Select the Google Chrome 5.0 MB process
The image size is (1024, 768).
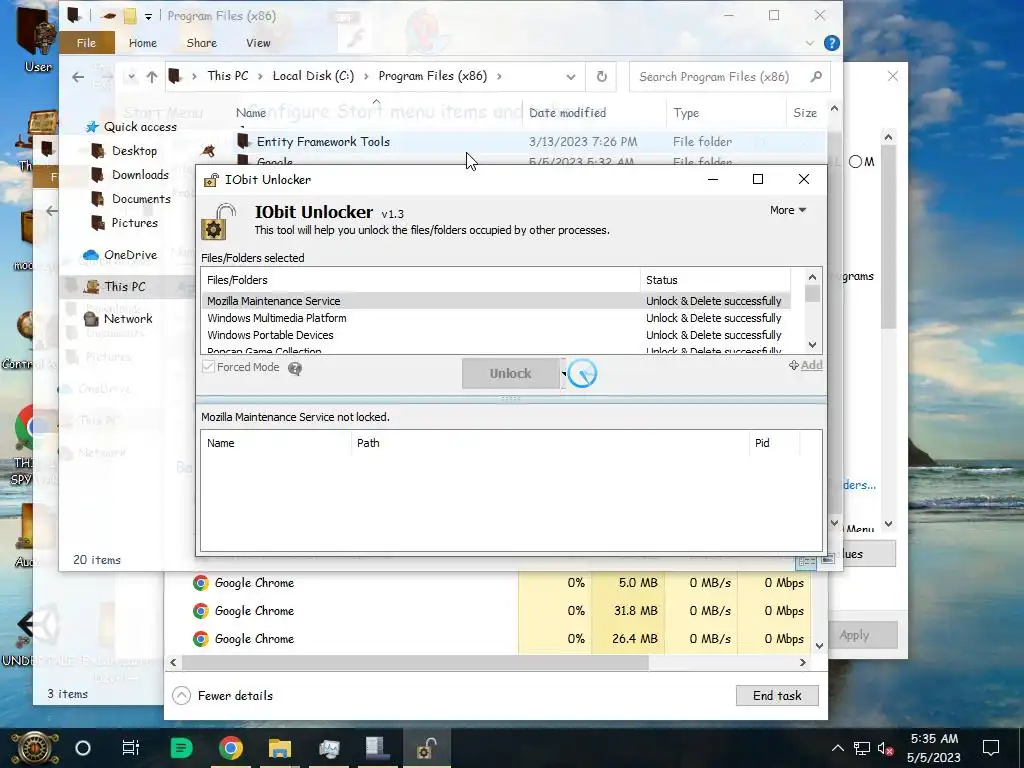pyautogui.click(x=488, y=583)
